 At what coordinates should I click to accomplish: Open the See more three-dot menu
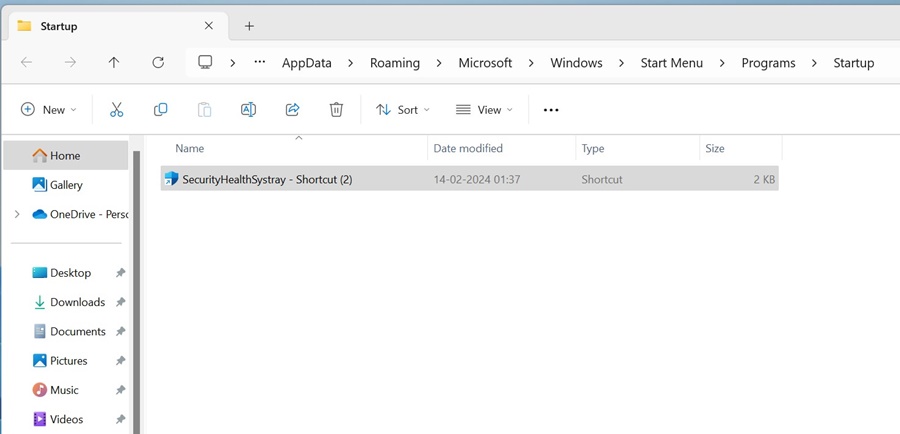click(x=551, y=110)
